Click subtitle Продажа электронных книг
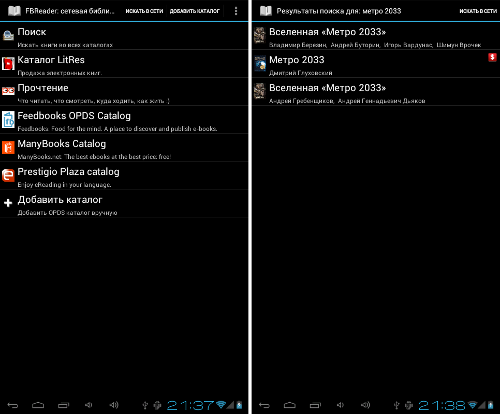 60,73
